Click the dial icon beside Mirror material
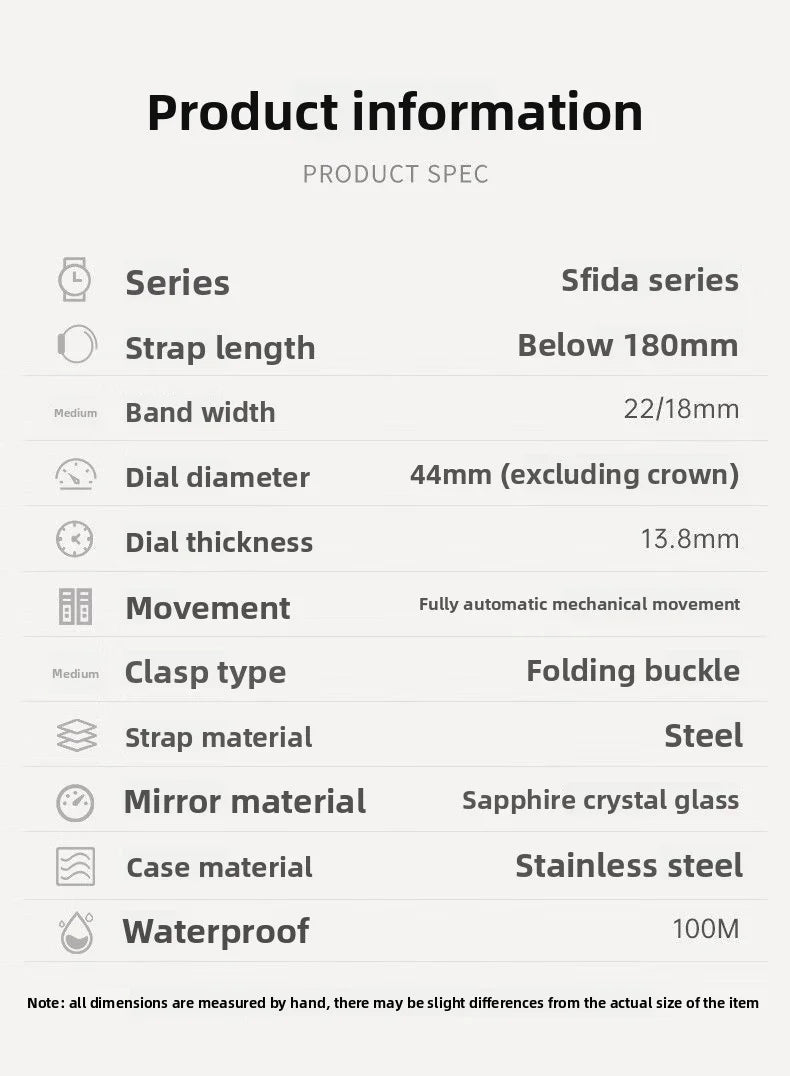 75,802
